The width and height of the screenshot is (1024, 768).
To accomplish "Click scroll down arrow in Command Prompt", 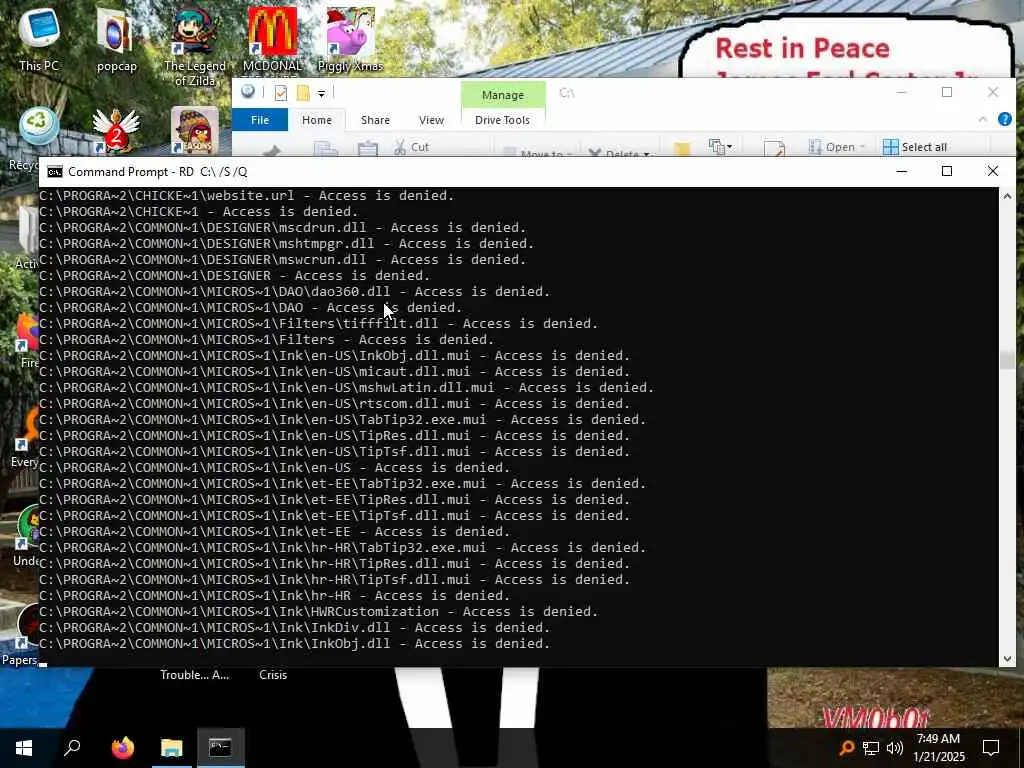I will tap(1007, 659).
